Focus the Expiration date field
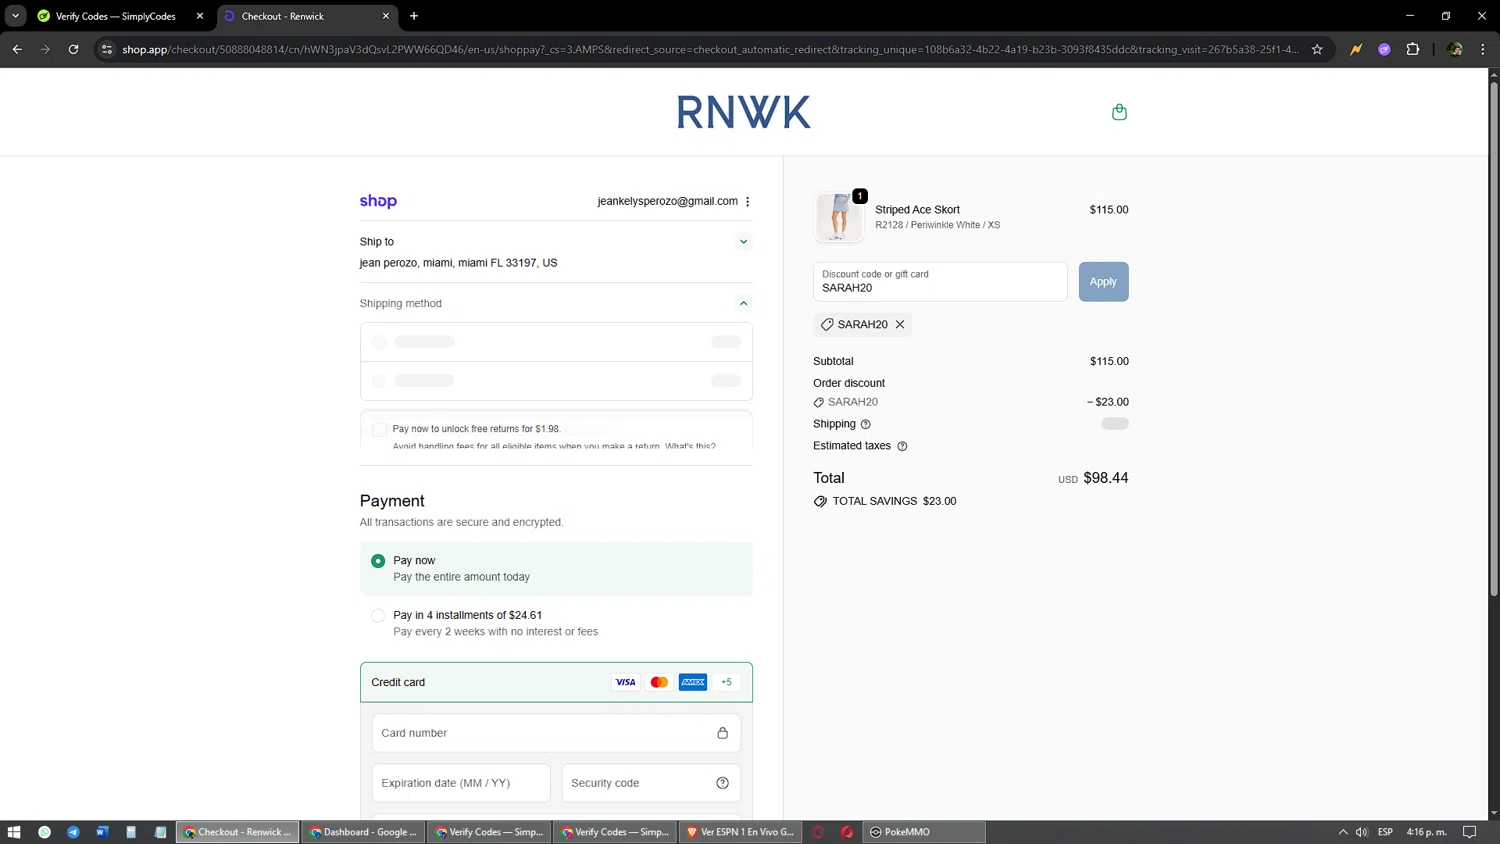This screenshot has width=1500, height=844. coord(461,783)
